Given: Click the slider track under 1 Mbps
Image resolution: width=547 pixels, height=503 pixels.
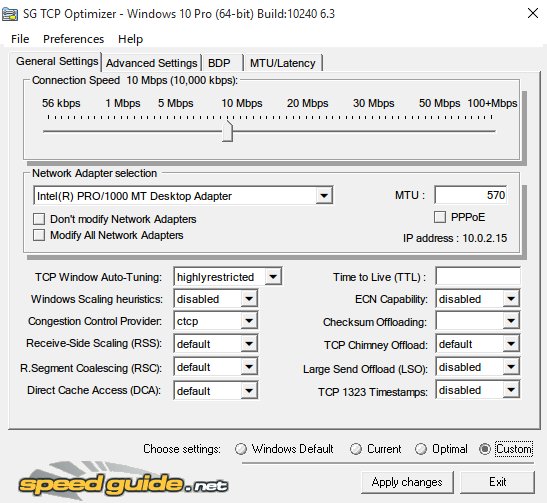Looking at the screenshot, I should pyautogui.click(x=123, y=131).
